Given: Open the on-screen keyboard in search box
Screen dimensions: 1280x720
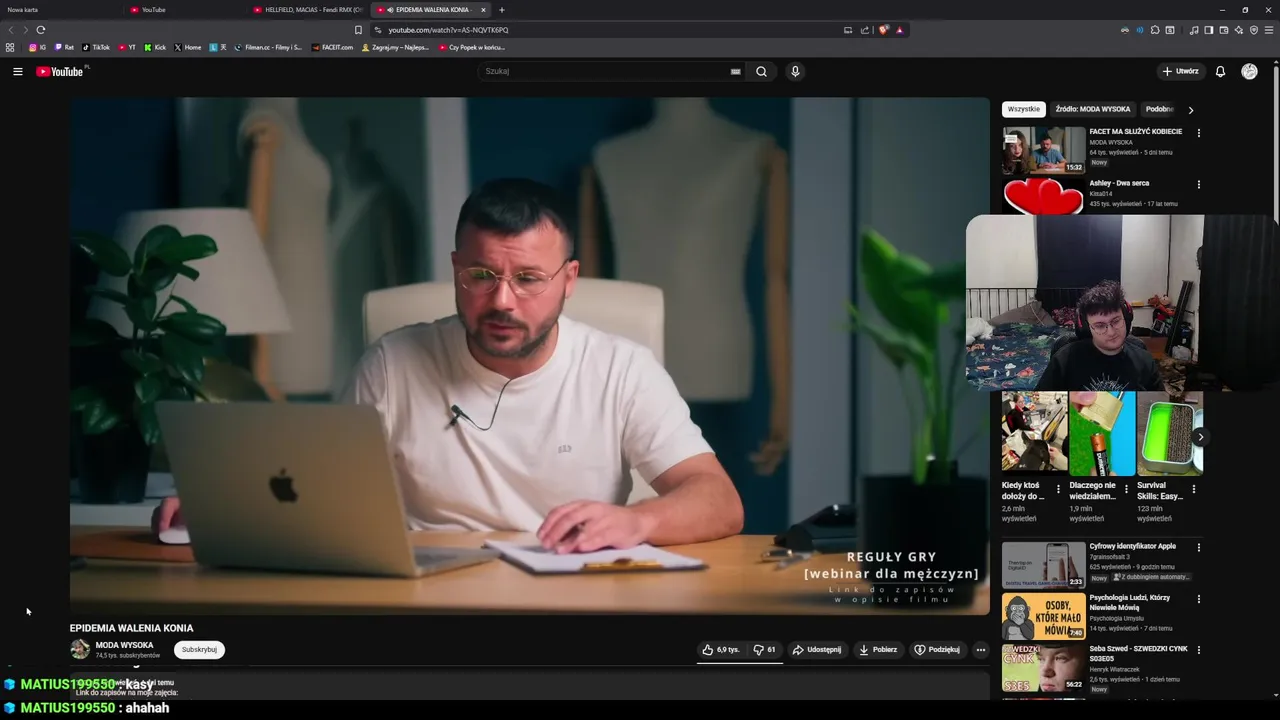Looking at the screenshot, I should (x=735, y=71).
